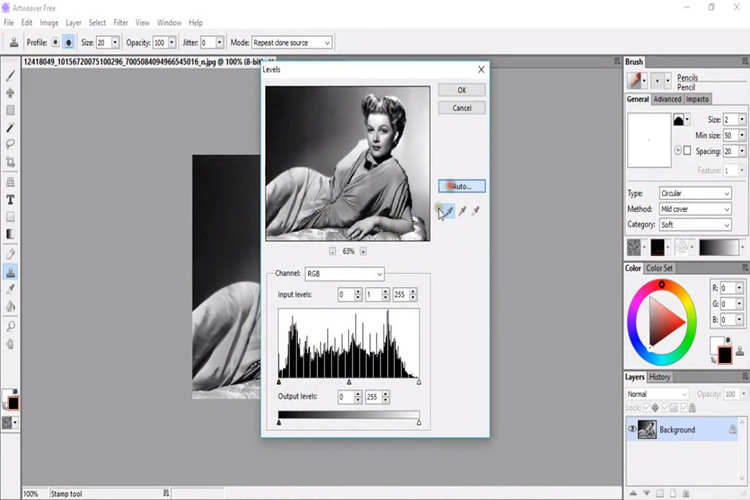Image resolution: width=750 pixels, height=500 pixels.
Task: Swap foreground and background colors in Color panel
Action: click(x=713, y=360)
